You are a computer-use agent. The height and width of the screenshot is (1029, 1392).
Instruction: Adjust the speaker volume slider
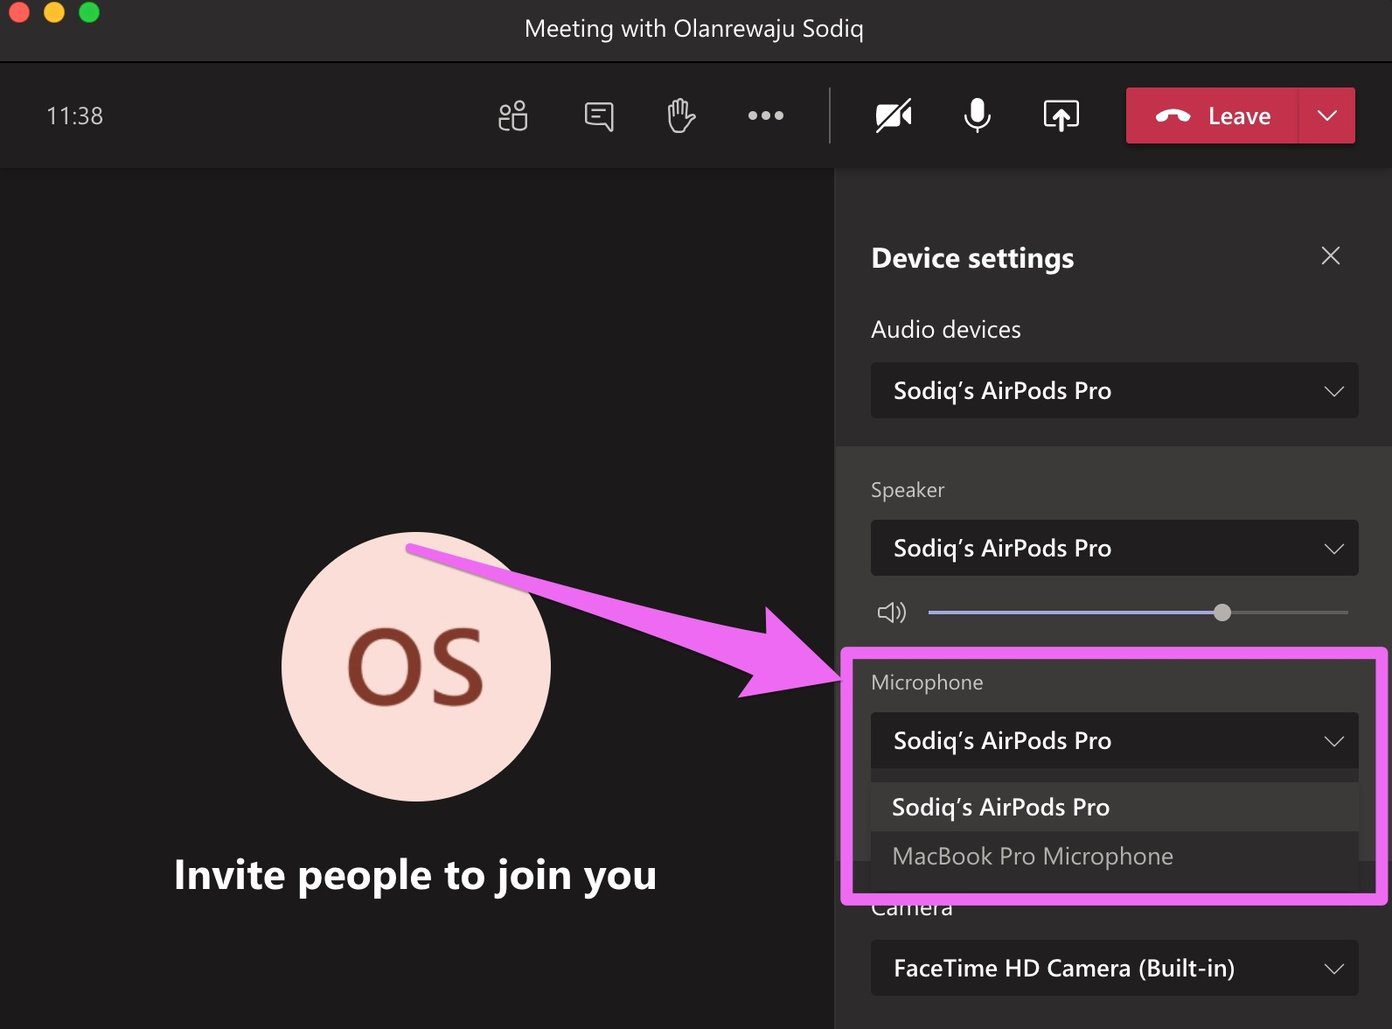tap(1222, 612)
